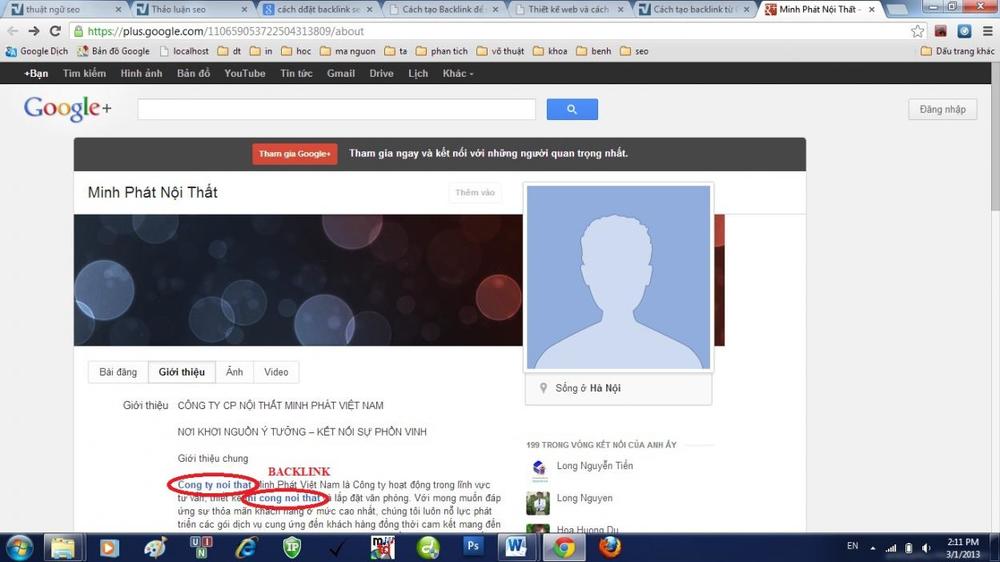Open Lịch in the top bar
This screenshot has height=562, width=1000.
(x=418, y=73)
